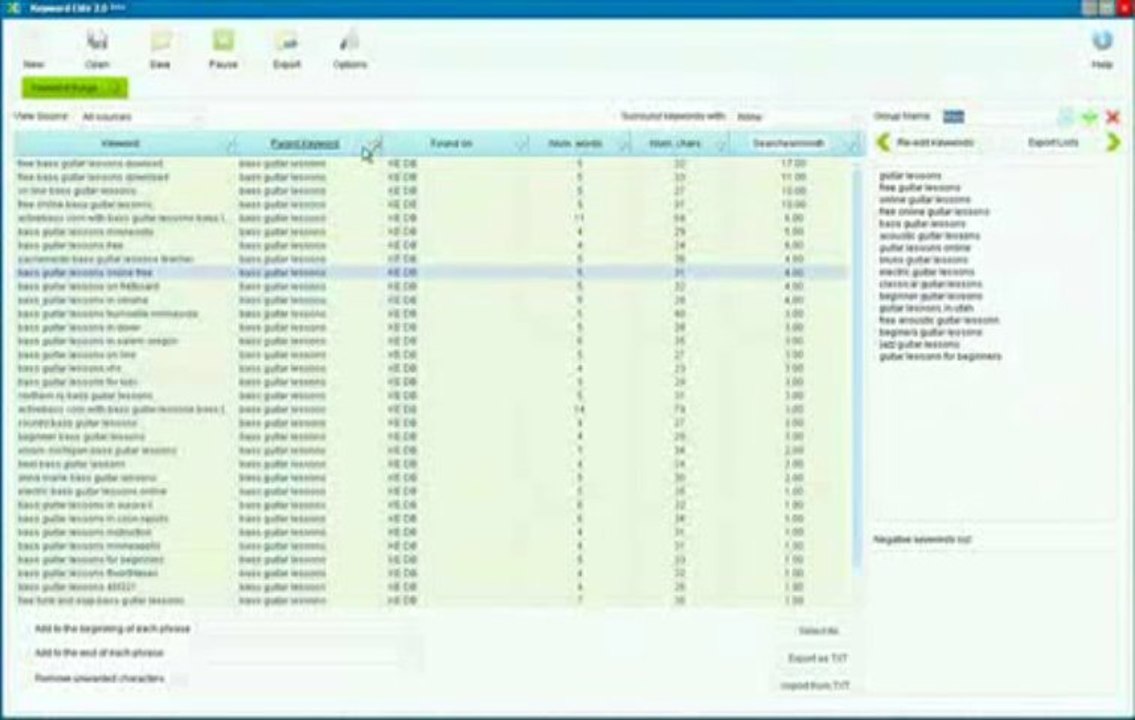Sort by Searches/month column header
Viewport: 1135px width, 720px height.
point(788,143)
